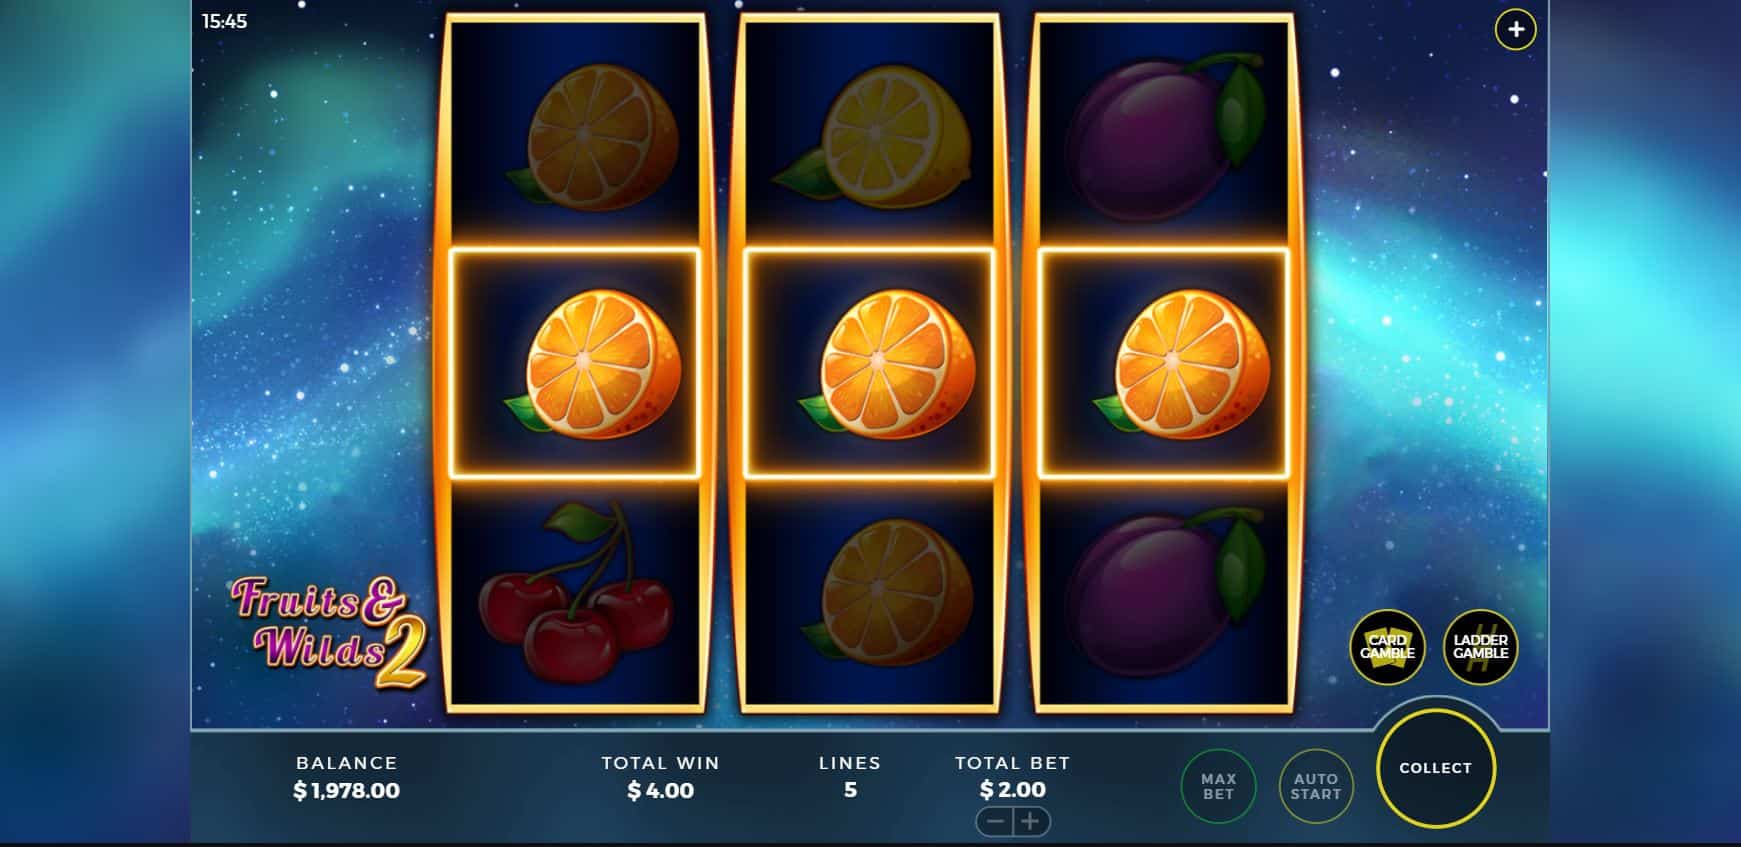Image resolution: width=1741 pixels, height=847 pixels.
Task: Increase total bet with plus button
Action: point(1031,822)
